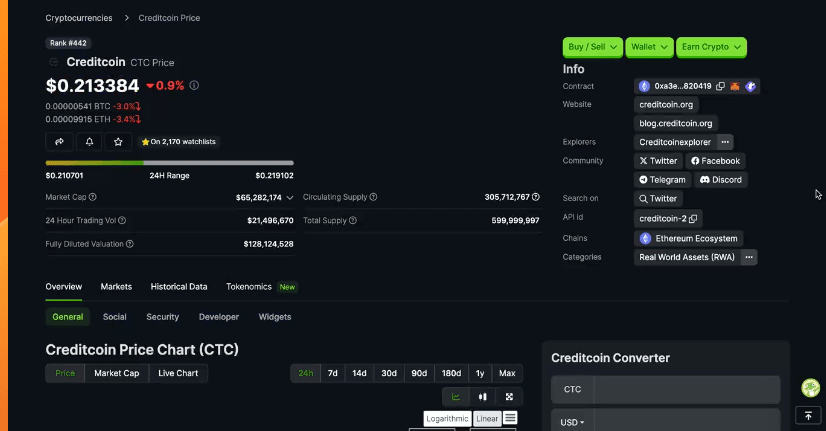Open Market Cap help icon
This screenshot has width=826, height=431.
(93, 197)
